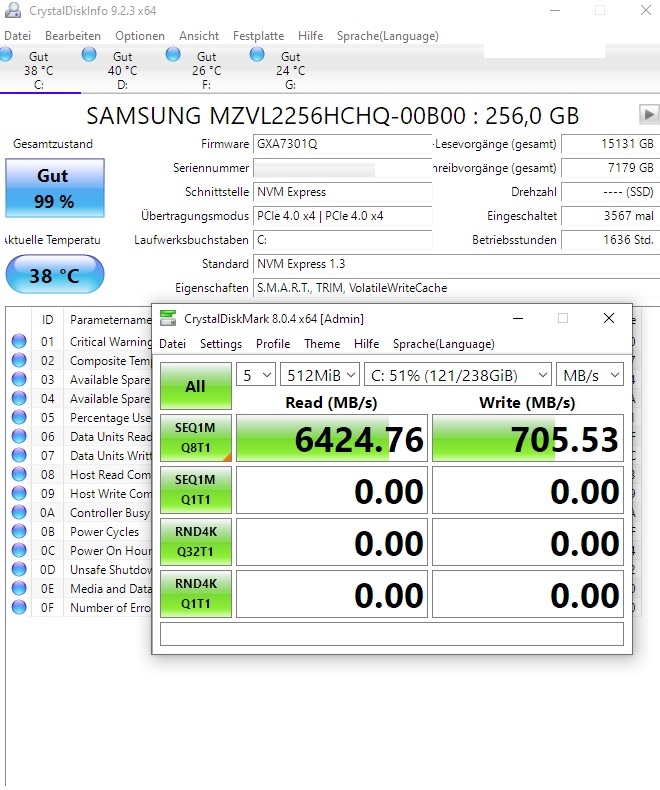Select drive C: status orb at 38 °C

coord(7,54)
